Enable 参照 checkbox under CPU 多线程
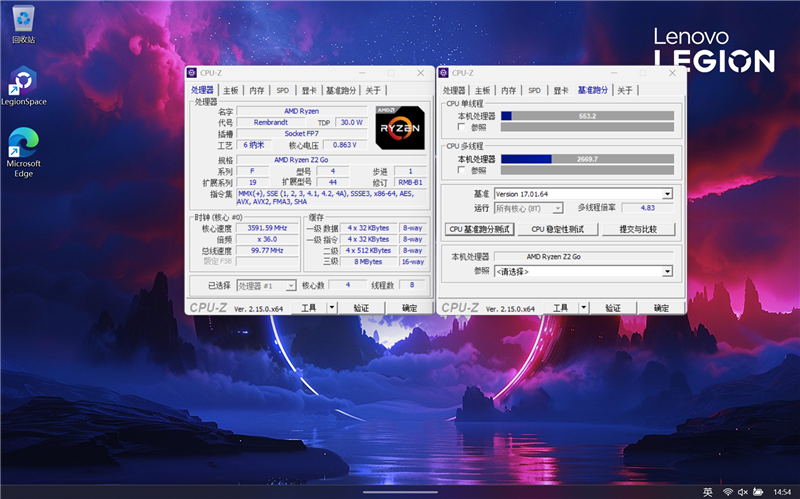The width and height of the screenshot is (800, 499). [x=461, y=170]
